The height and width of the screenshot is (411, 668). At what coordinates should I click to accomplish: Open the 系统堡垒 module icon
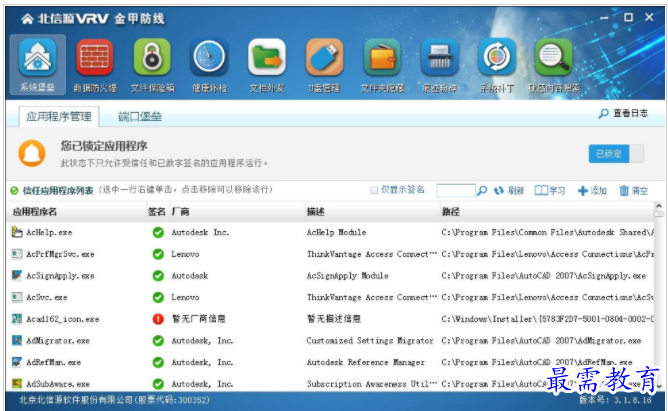pos(37,57)
